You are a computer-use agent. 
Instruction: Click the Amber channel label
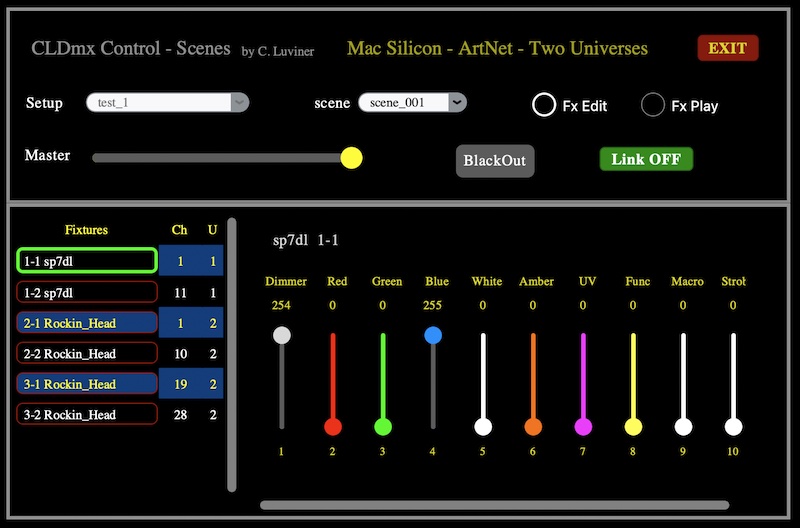[536, 281]
